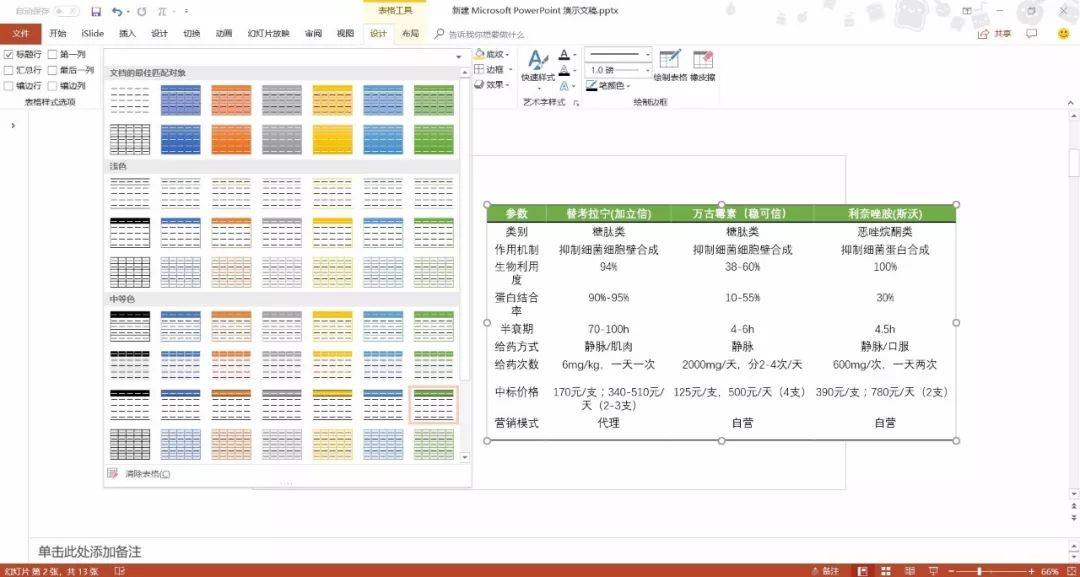Open the ribbon display options icon
The image size is (1080, 577).
click(968, 11)
